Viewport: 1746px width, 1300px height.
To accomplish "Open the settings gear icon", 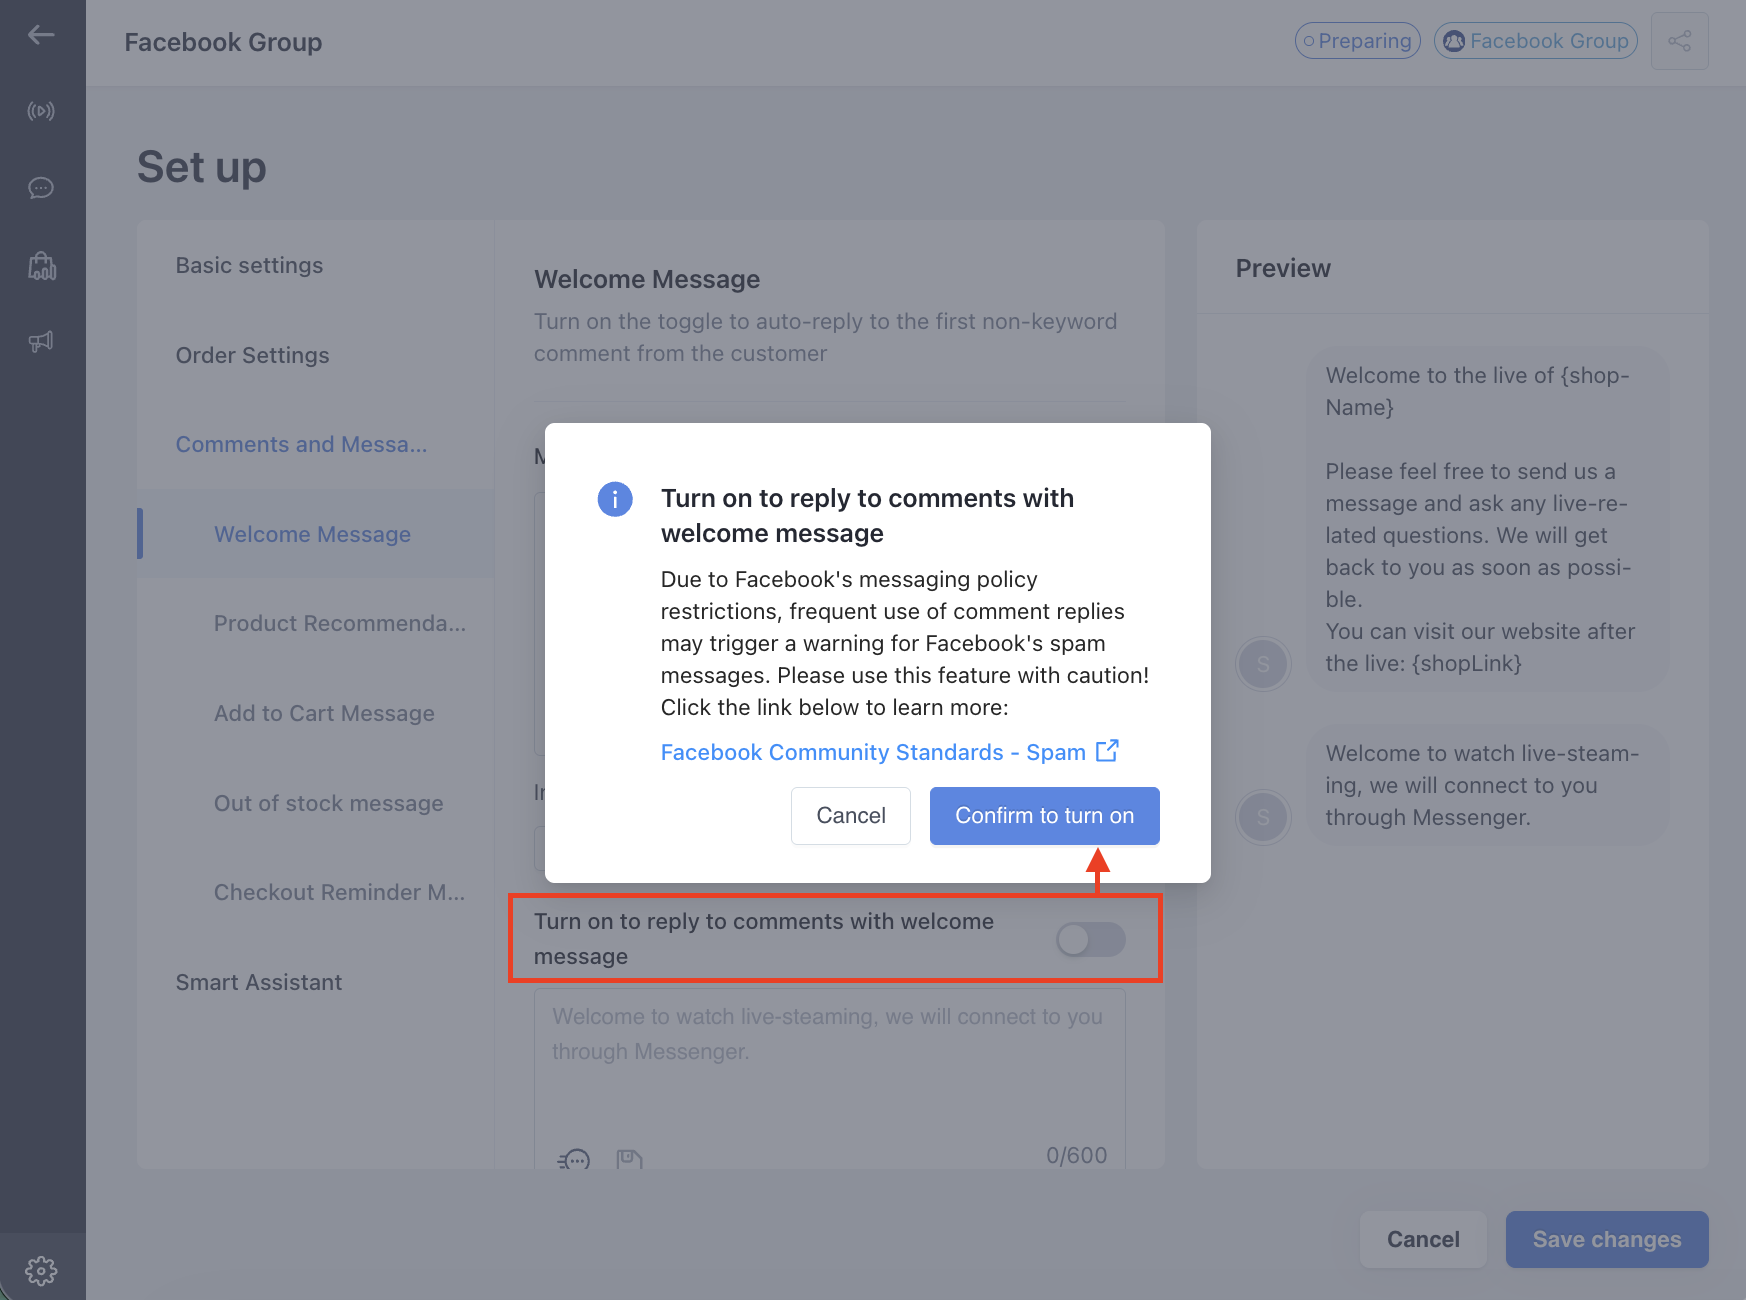I will point(41,1271).
